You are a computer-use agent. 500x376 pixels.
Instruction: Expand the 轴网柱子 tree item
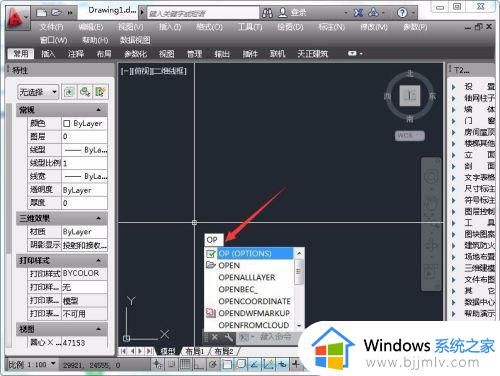coord(454,98)
